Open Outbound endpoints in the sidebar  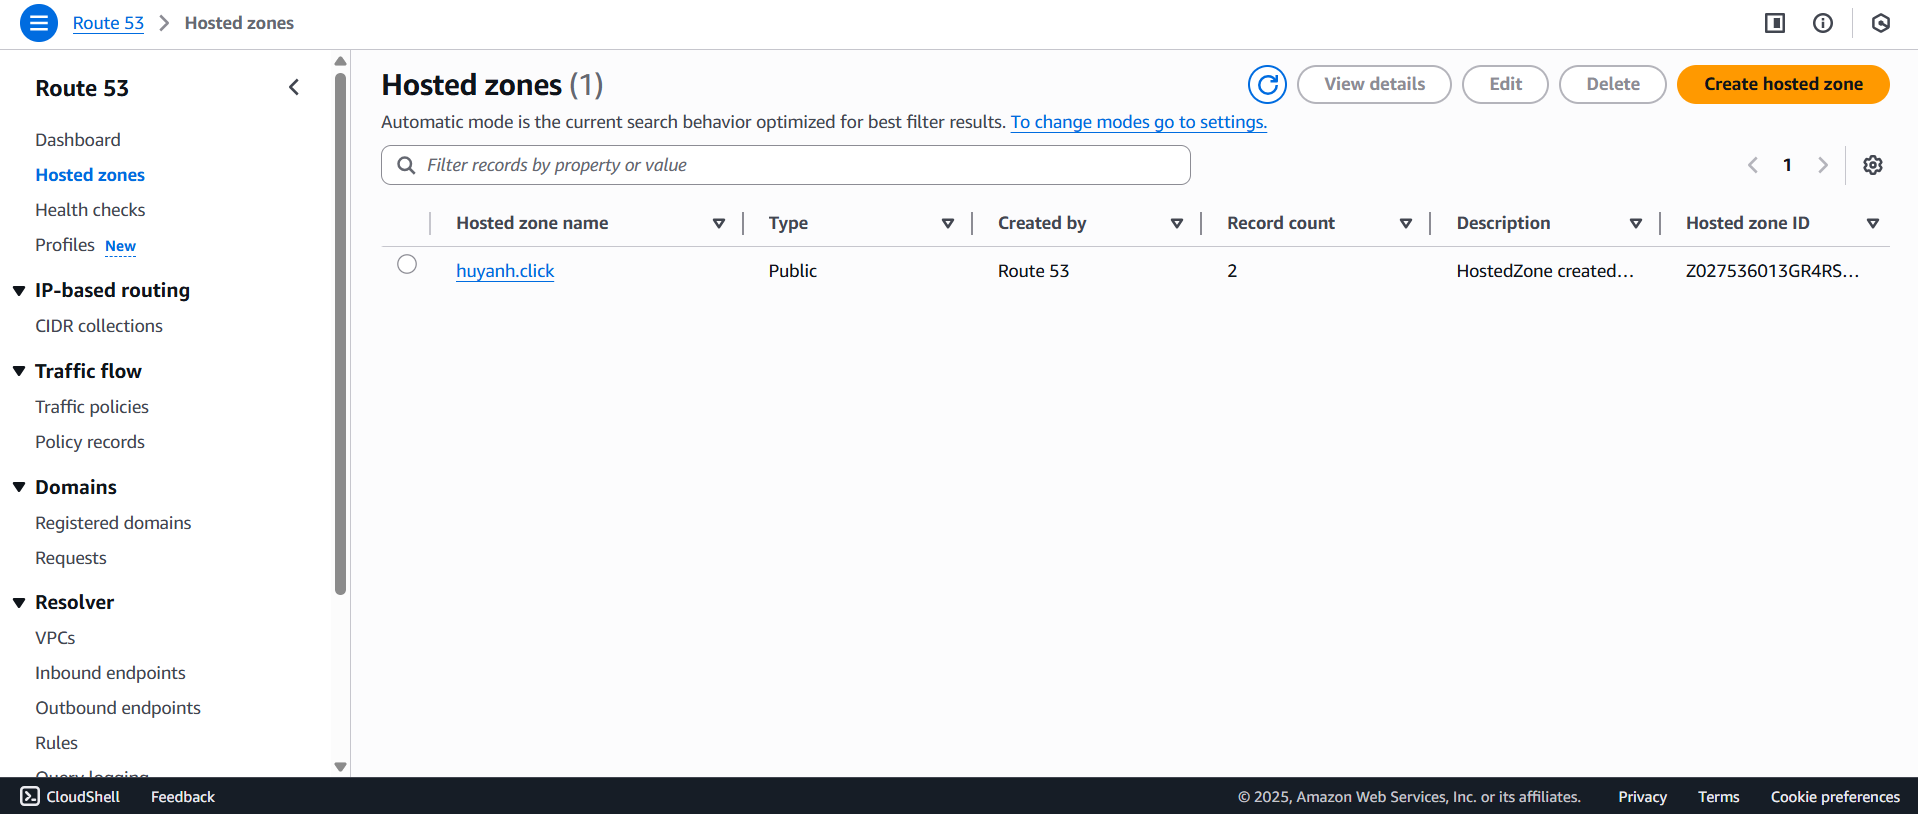(118, 708)
